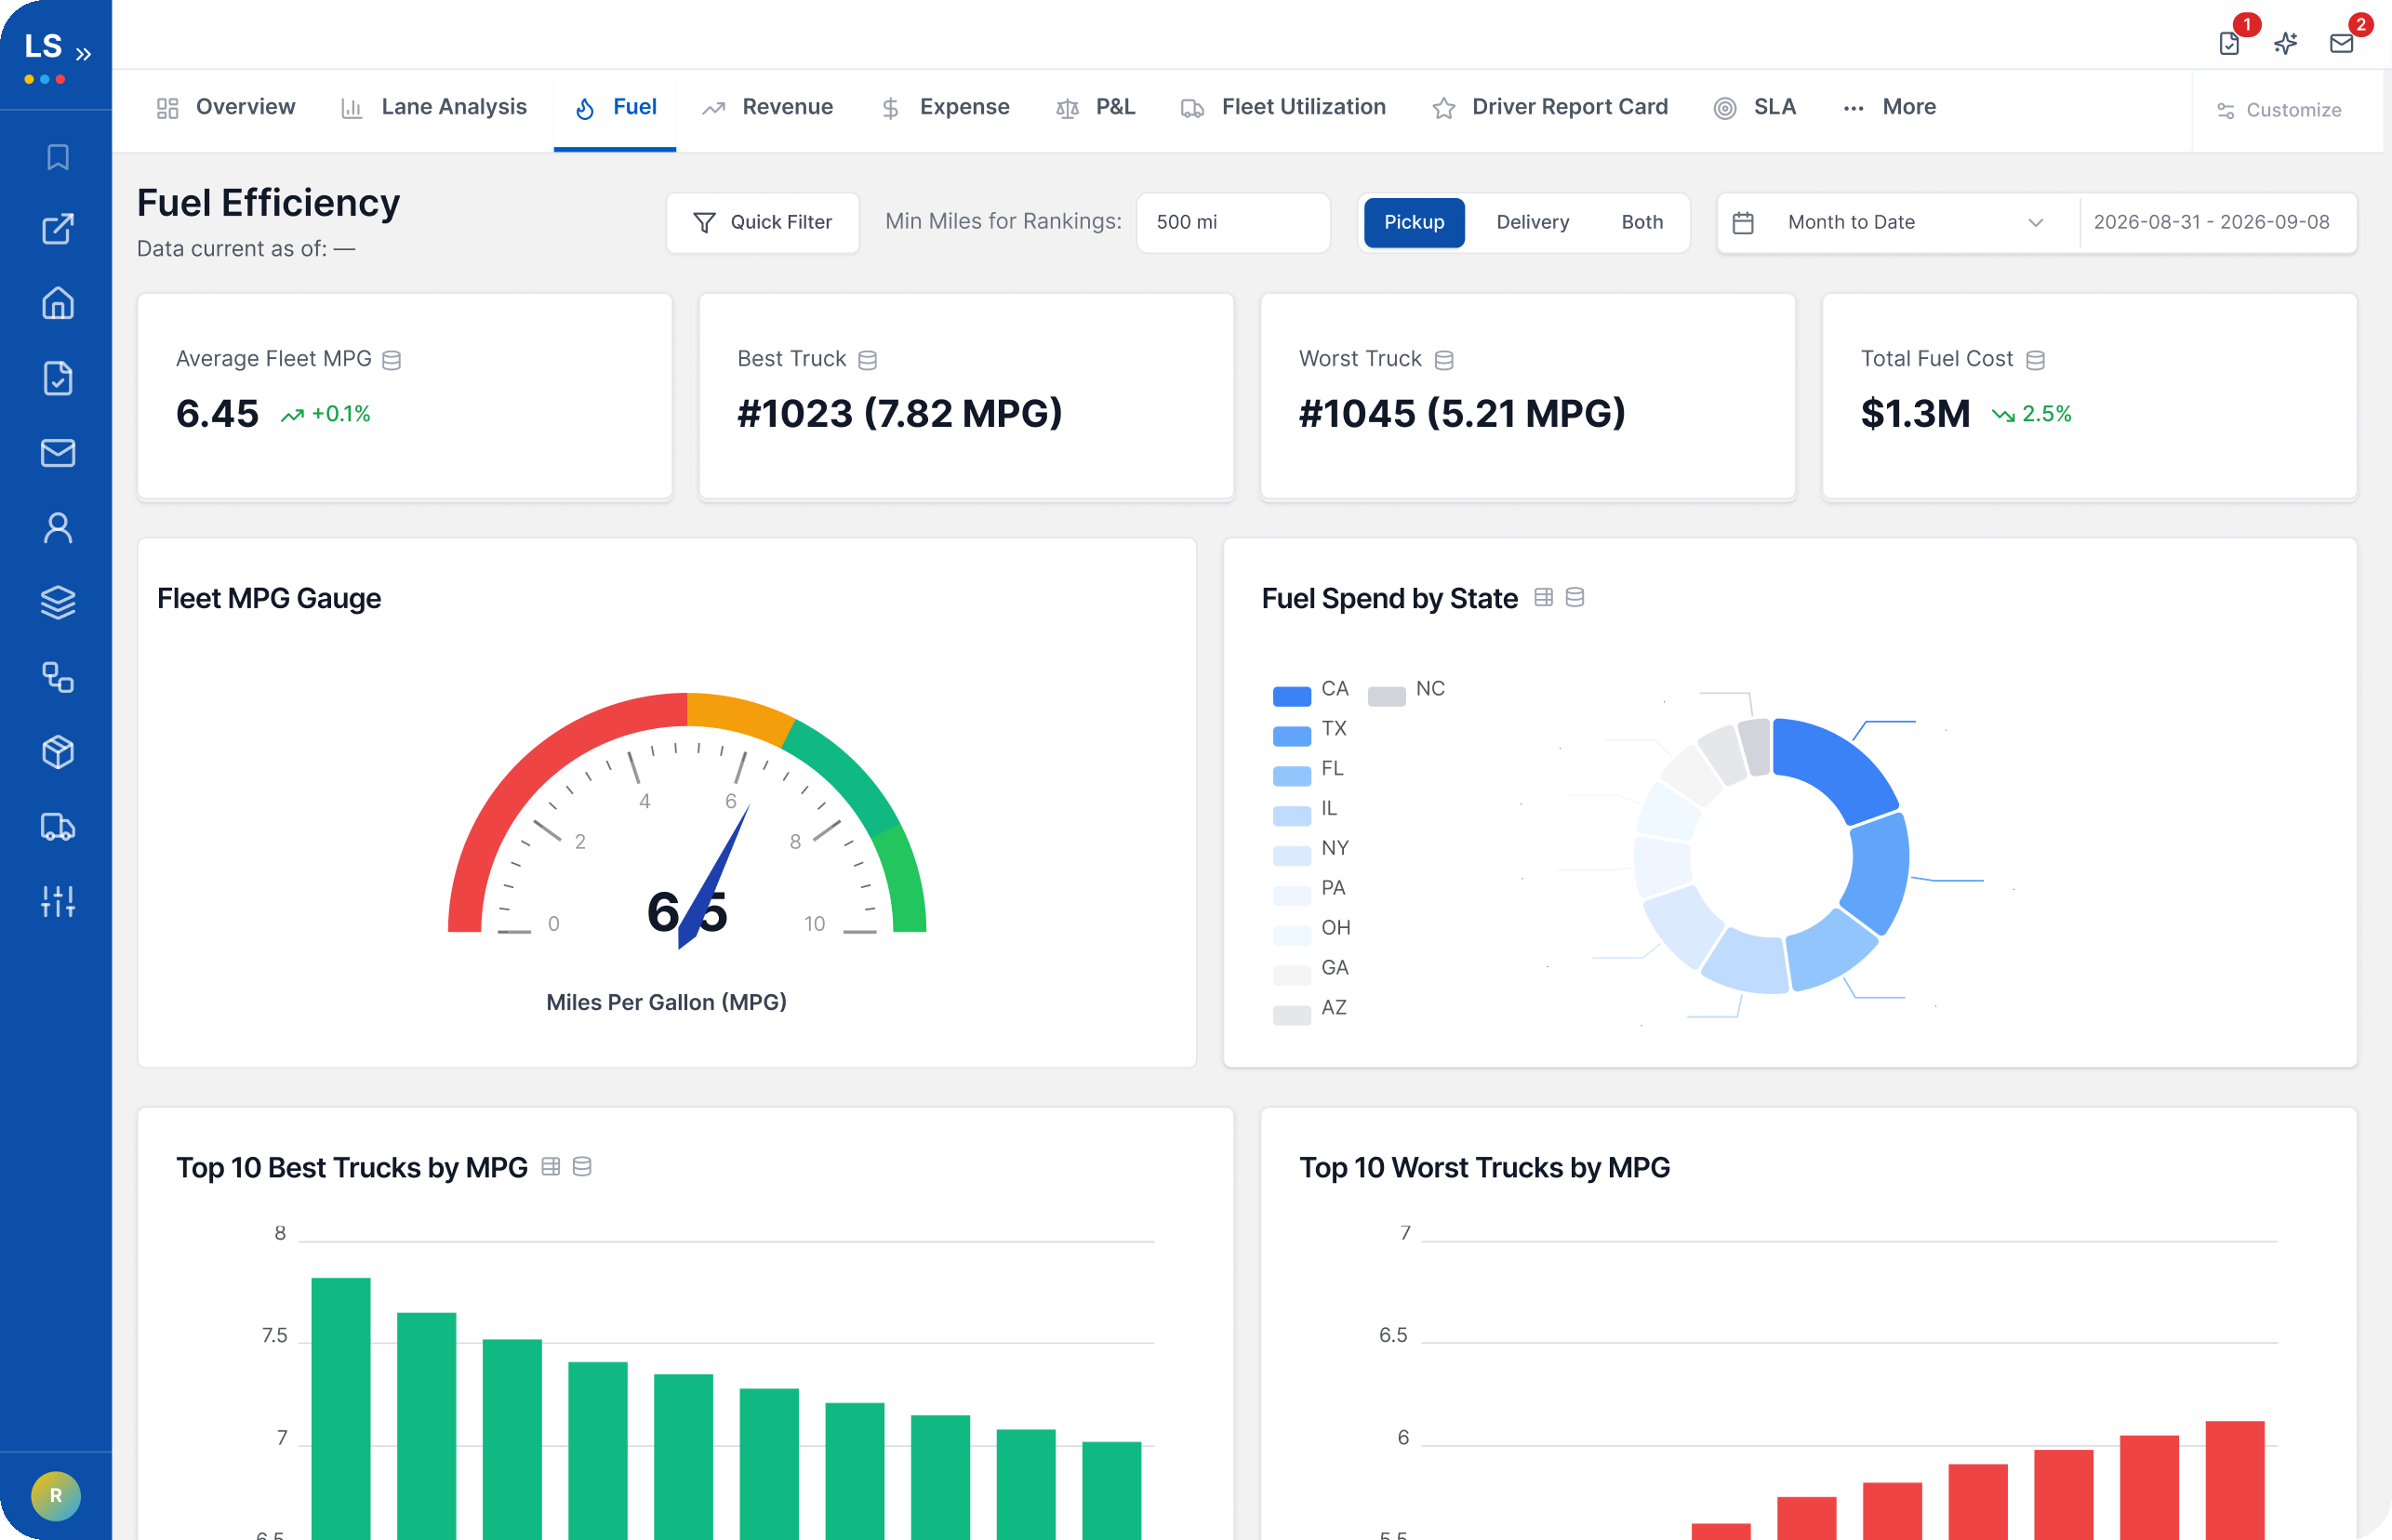This screenshot has height=1540, width=2392.
Task: Click the AZ color swatch in legend
Action: [1291, 1015]
